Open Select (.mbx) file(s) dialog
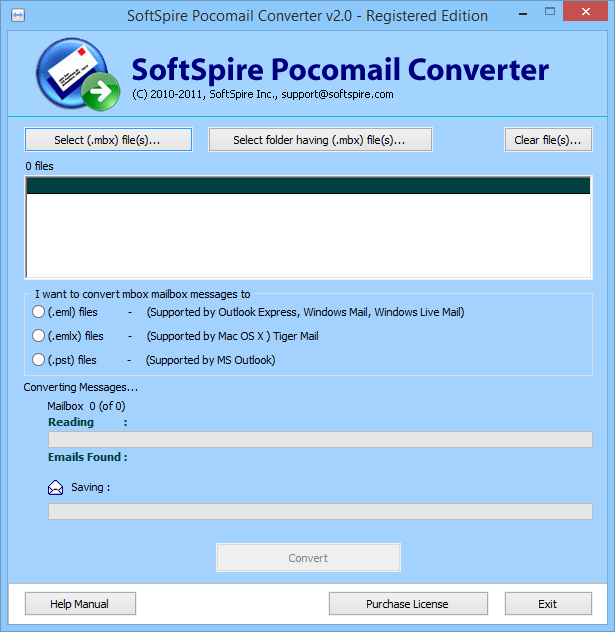Viewport: 615px width, 632px height. [108, 140]
